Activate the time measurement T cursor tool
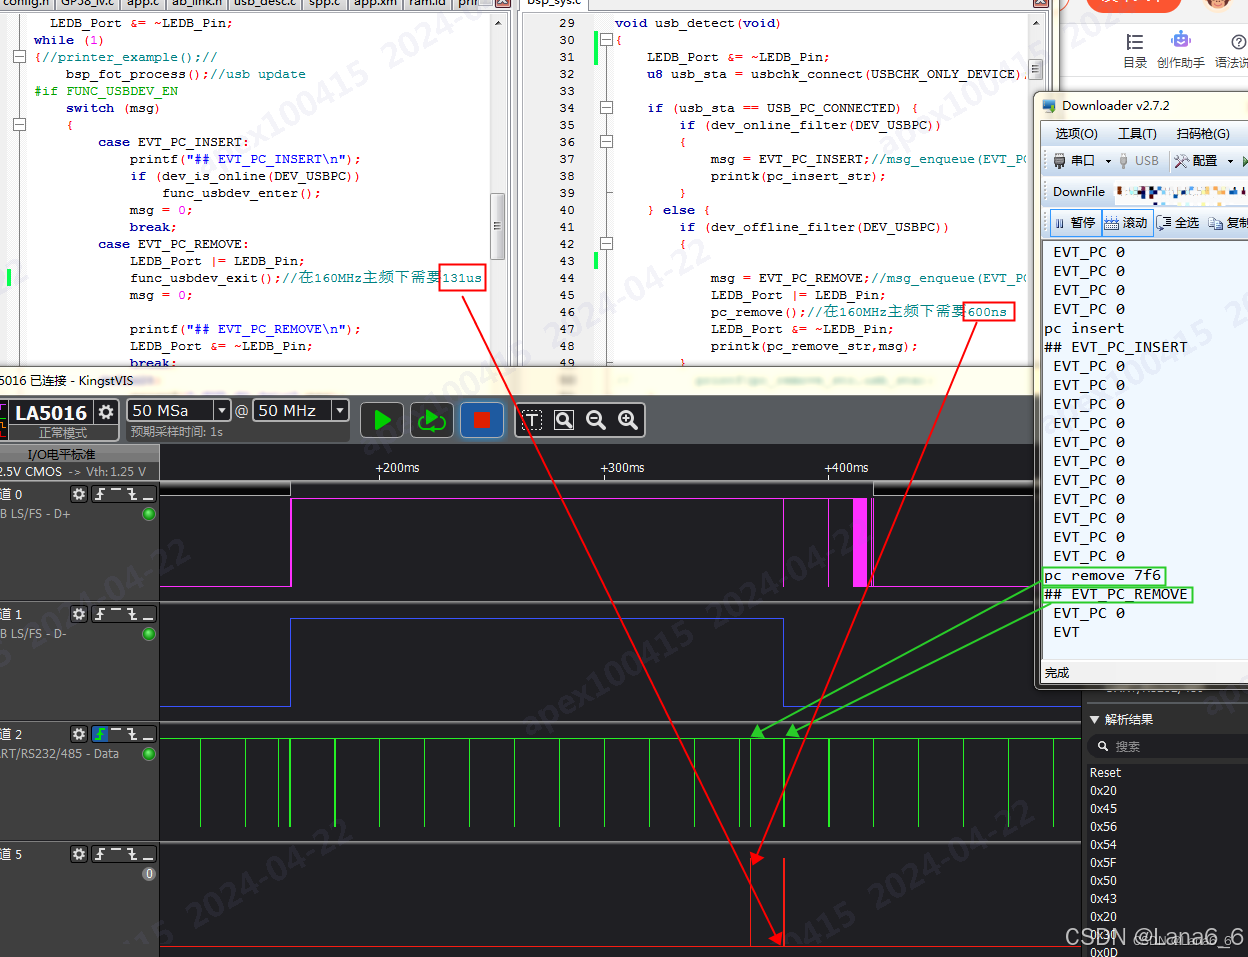This screenshot has height=957, width=1248. pos(532,420)
